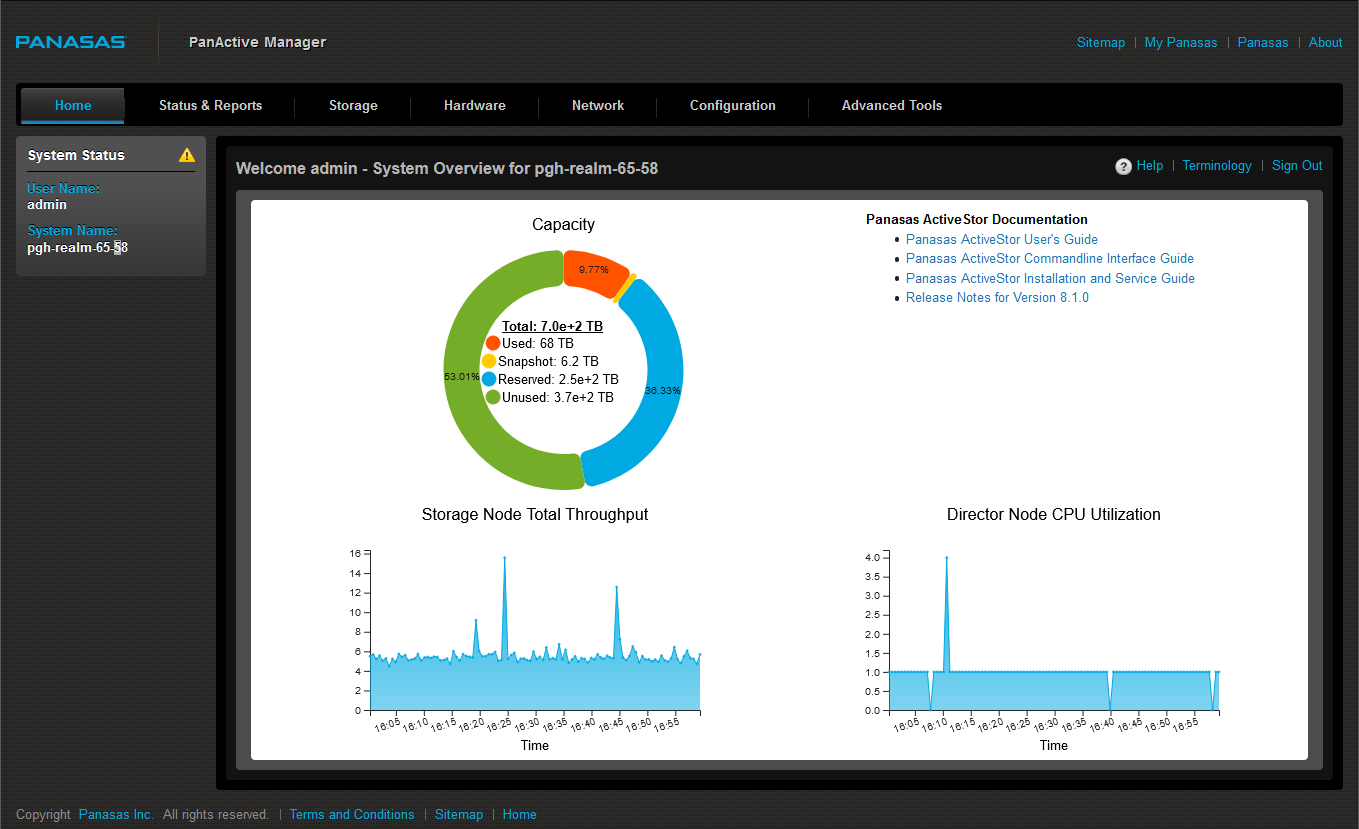This screenshot has width=1359, height=829.
Task: Click the Capacity chart title
Action: click(x=563, y=225)
